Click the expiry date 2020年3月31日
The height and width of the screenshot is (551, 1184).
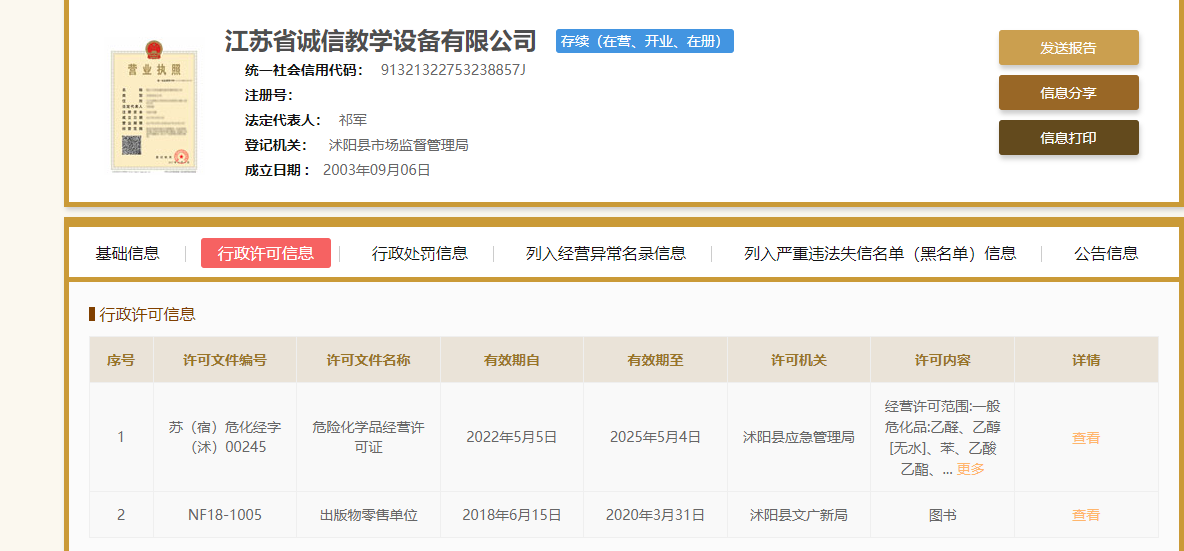[655, 515]
